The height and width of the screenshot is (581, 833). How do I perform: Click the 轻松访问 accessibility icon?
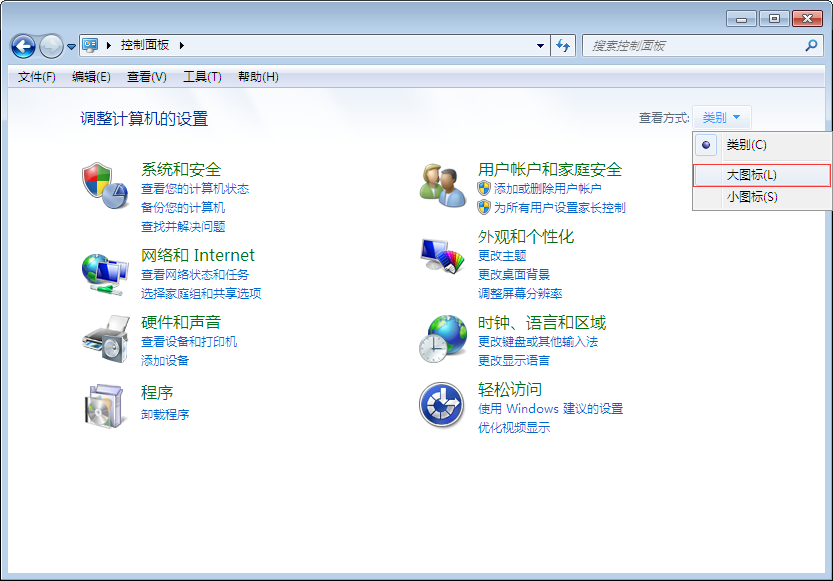441,404
